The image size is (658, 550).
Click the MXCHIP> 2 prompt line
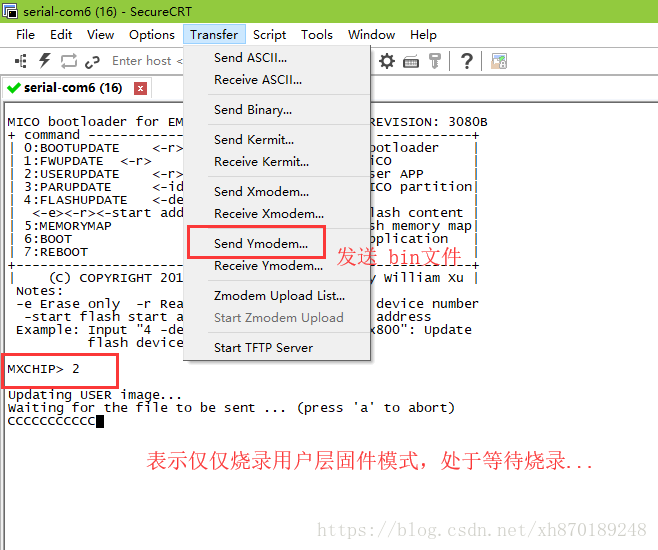click(43, 369)
